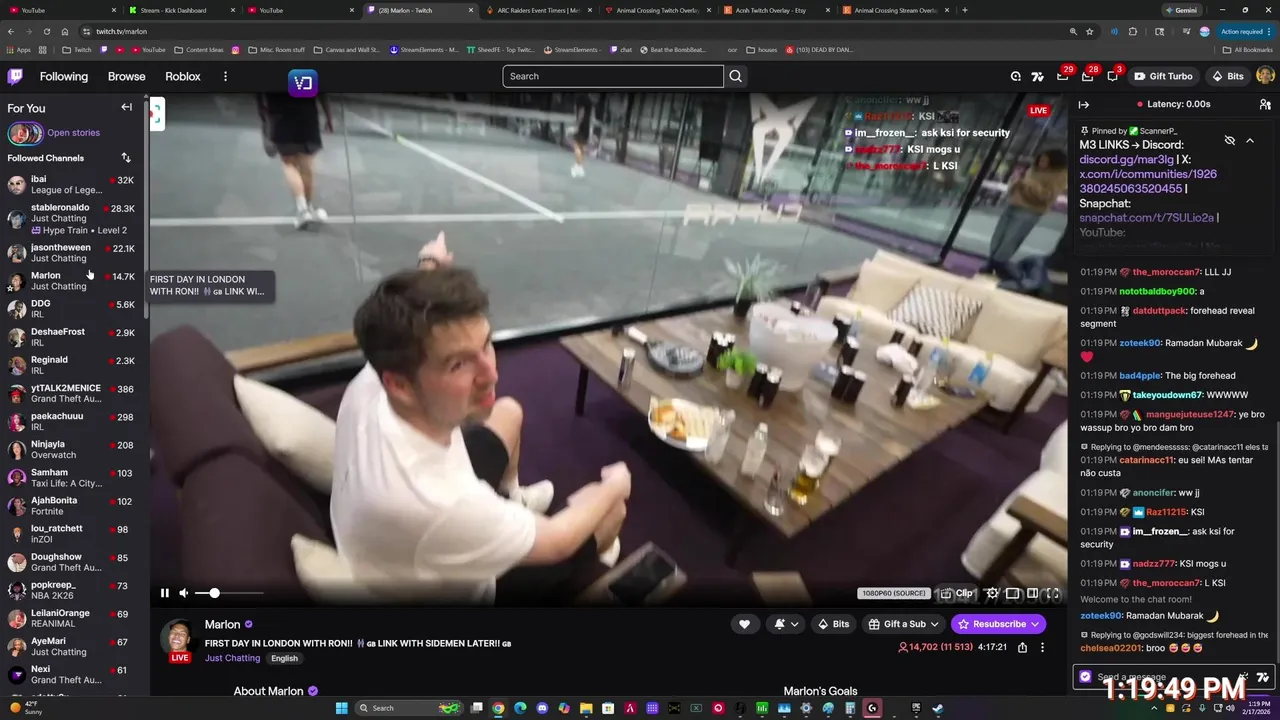
Task: Open a new browser tab
Action: coord(964,10)
